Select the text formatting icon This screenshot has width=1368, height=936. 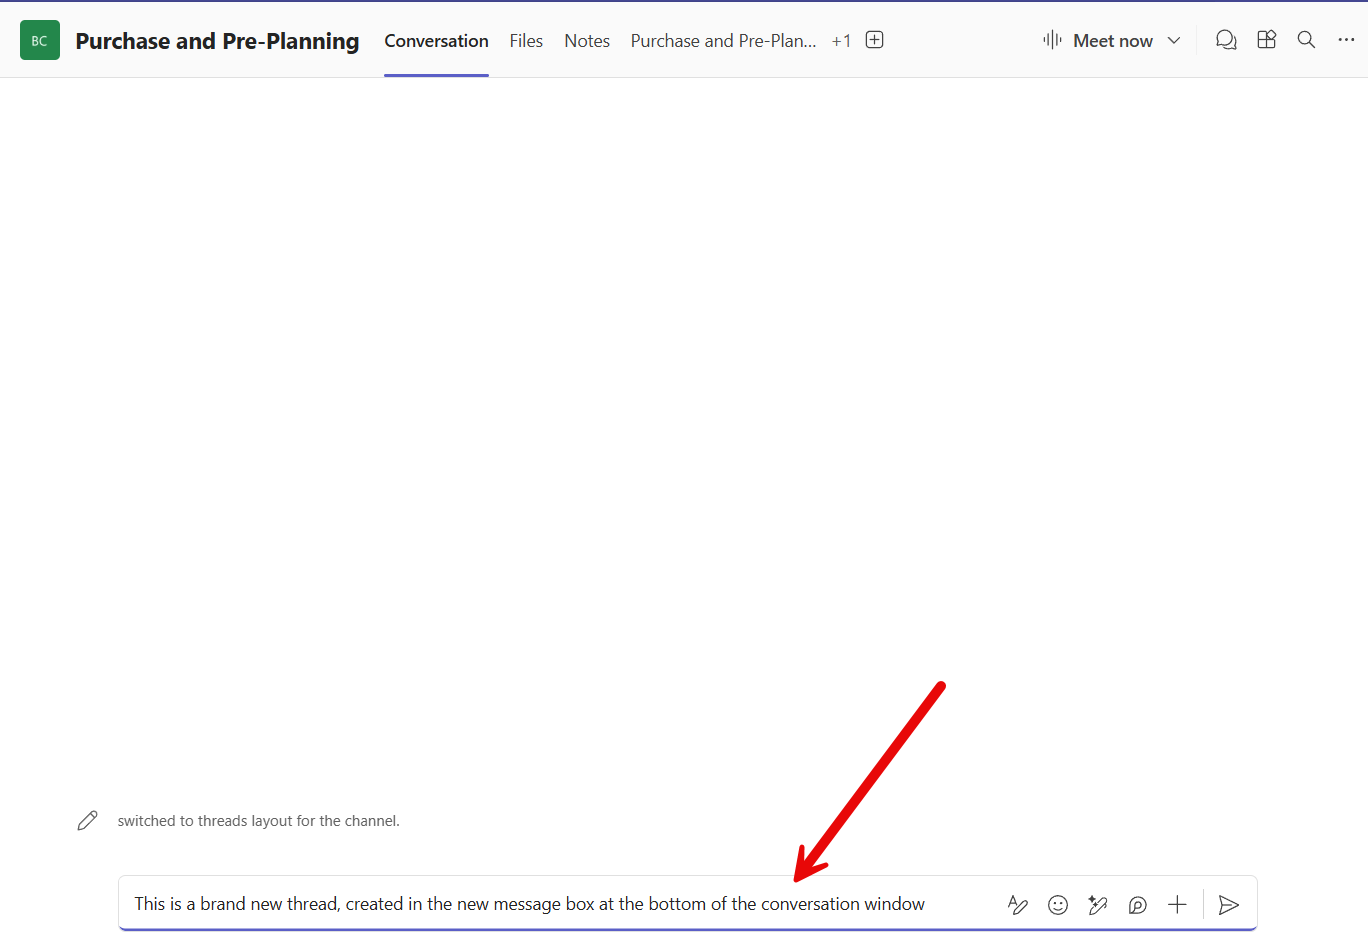(1018, 904)
